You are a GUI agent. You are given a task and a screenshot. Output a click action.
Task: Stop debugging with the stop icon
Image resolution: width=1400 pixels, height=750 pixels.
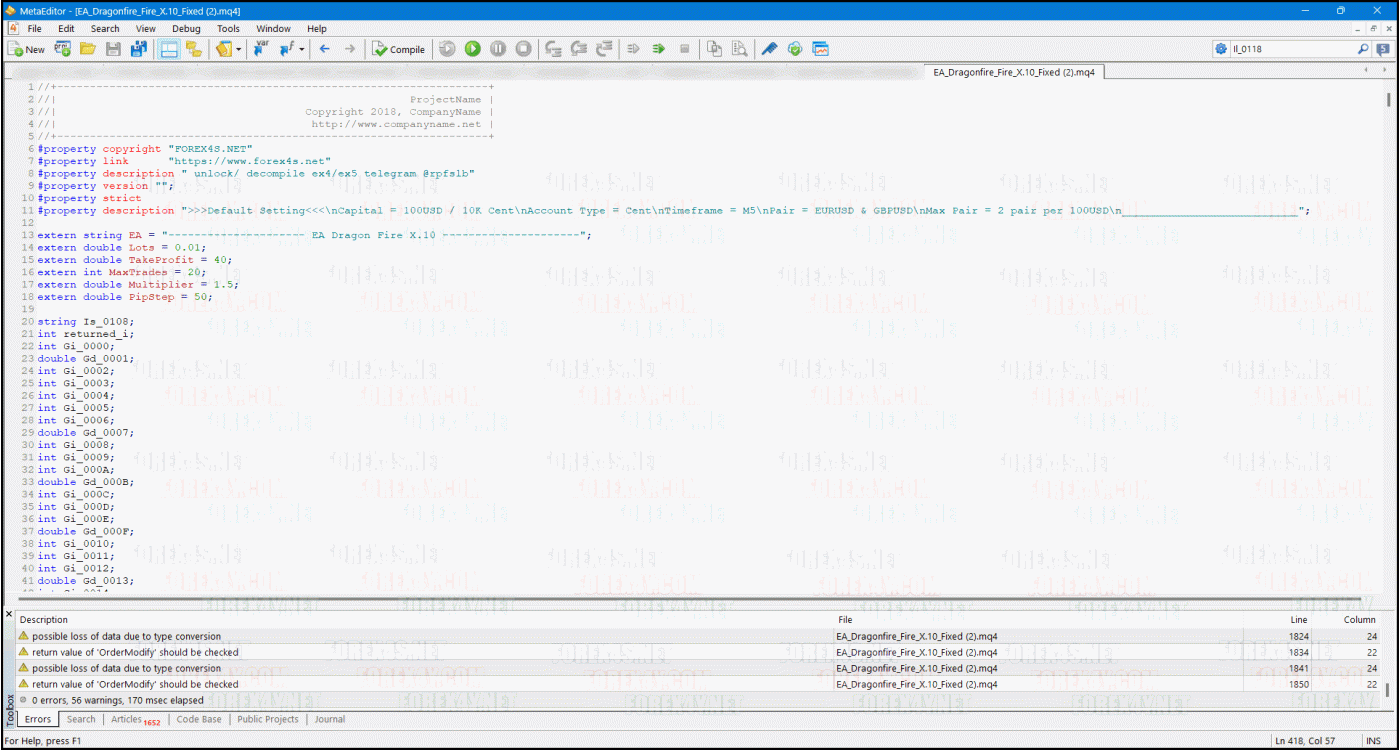tap(522, 49)
